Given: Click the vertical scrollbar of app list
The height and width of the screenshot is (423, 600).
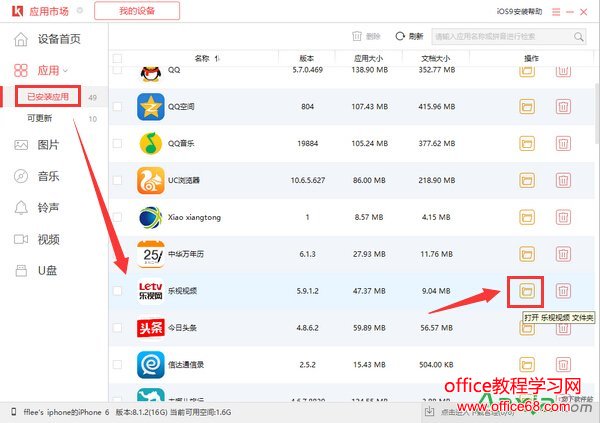Looking at the screenshot, I should [x=597, y=113].
